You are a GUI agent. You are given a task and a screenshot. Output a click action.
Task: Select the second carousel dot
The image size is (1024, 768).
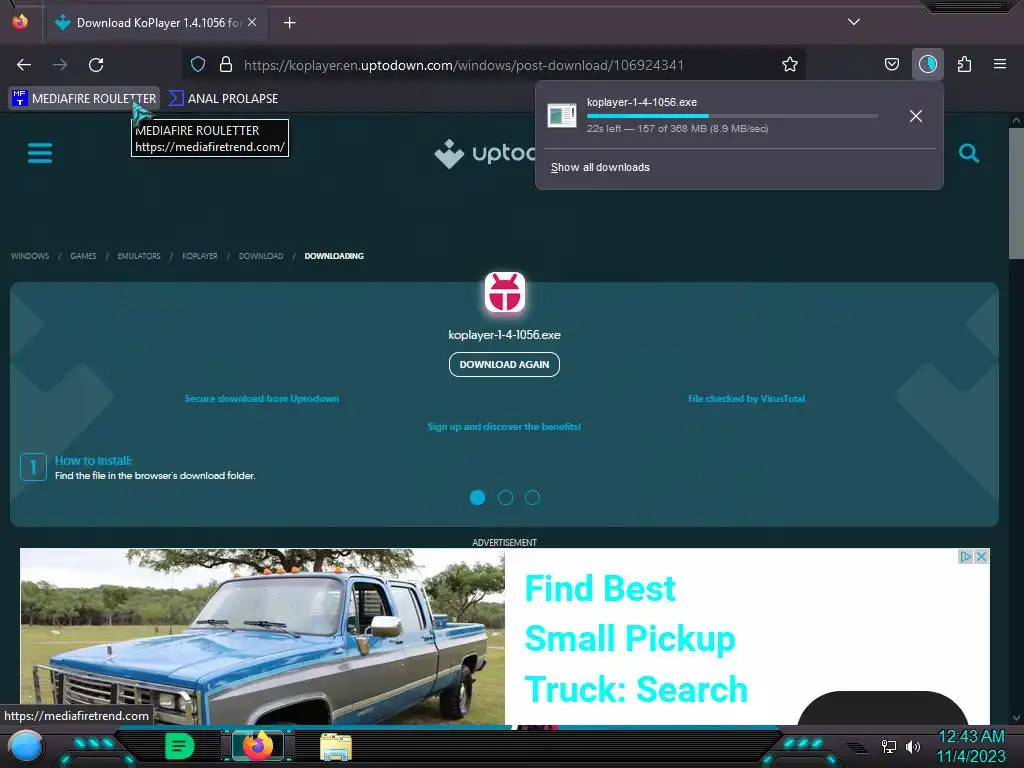pyautogui.click(x=505, y=498)
